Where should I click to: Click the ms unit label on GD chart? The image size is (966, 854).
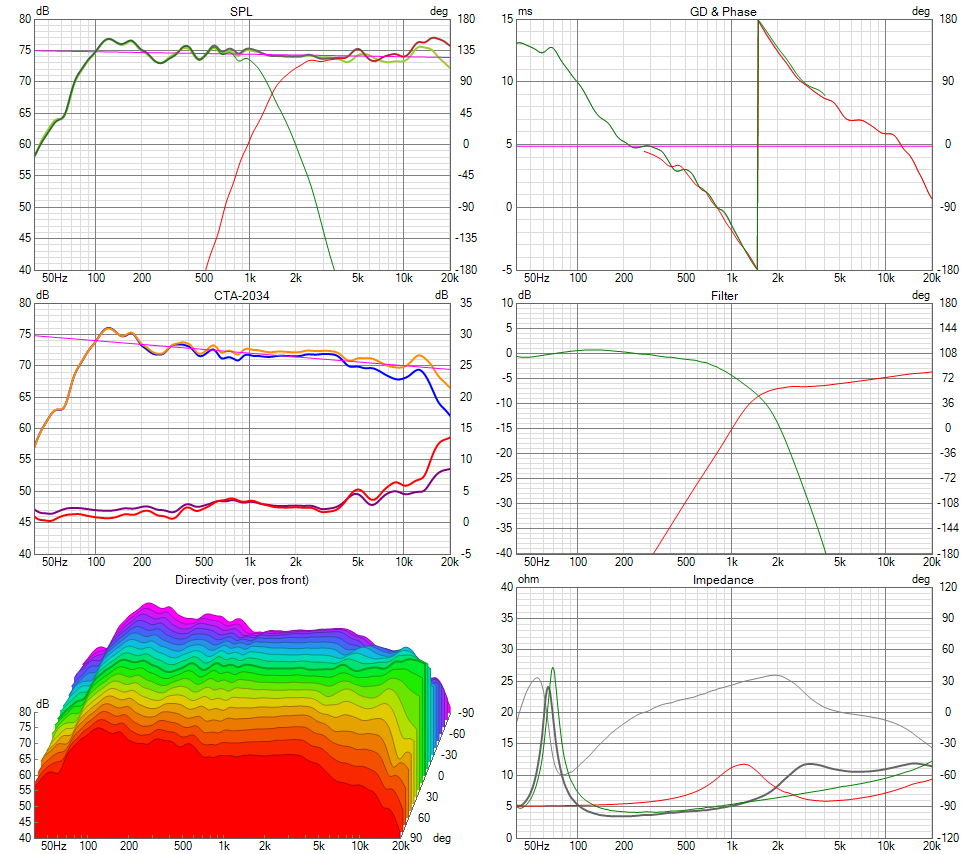(x=526, y=11)
